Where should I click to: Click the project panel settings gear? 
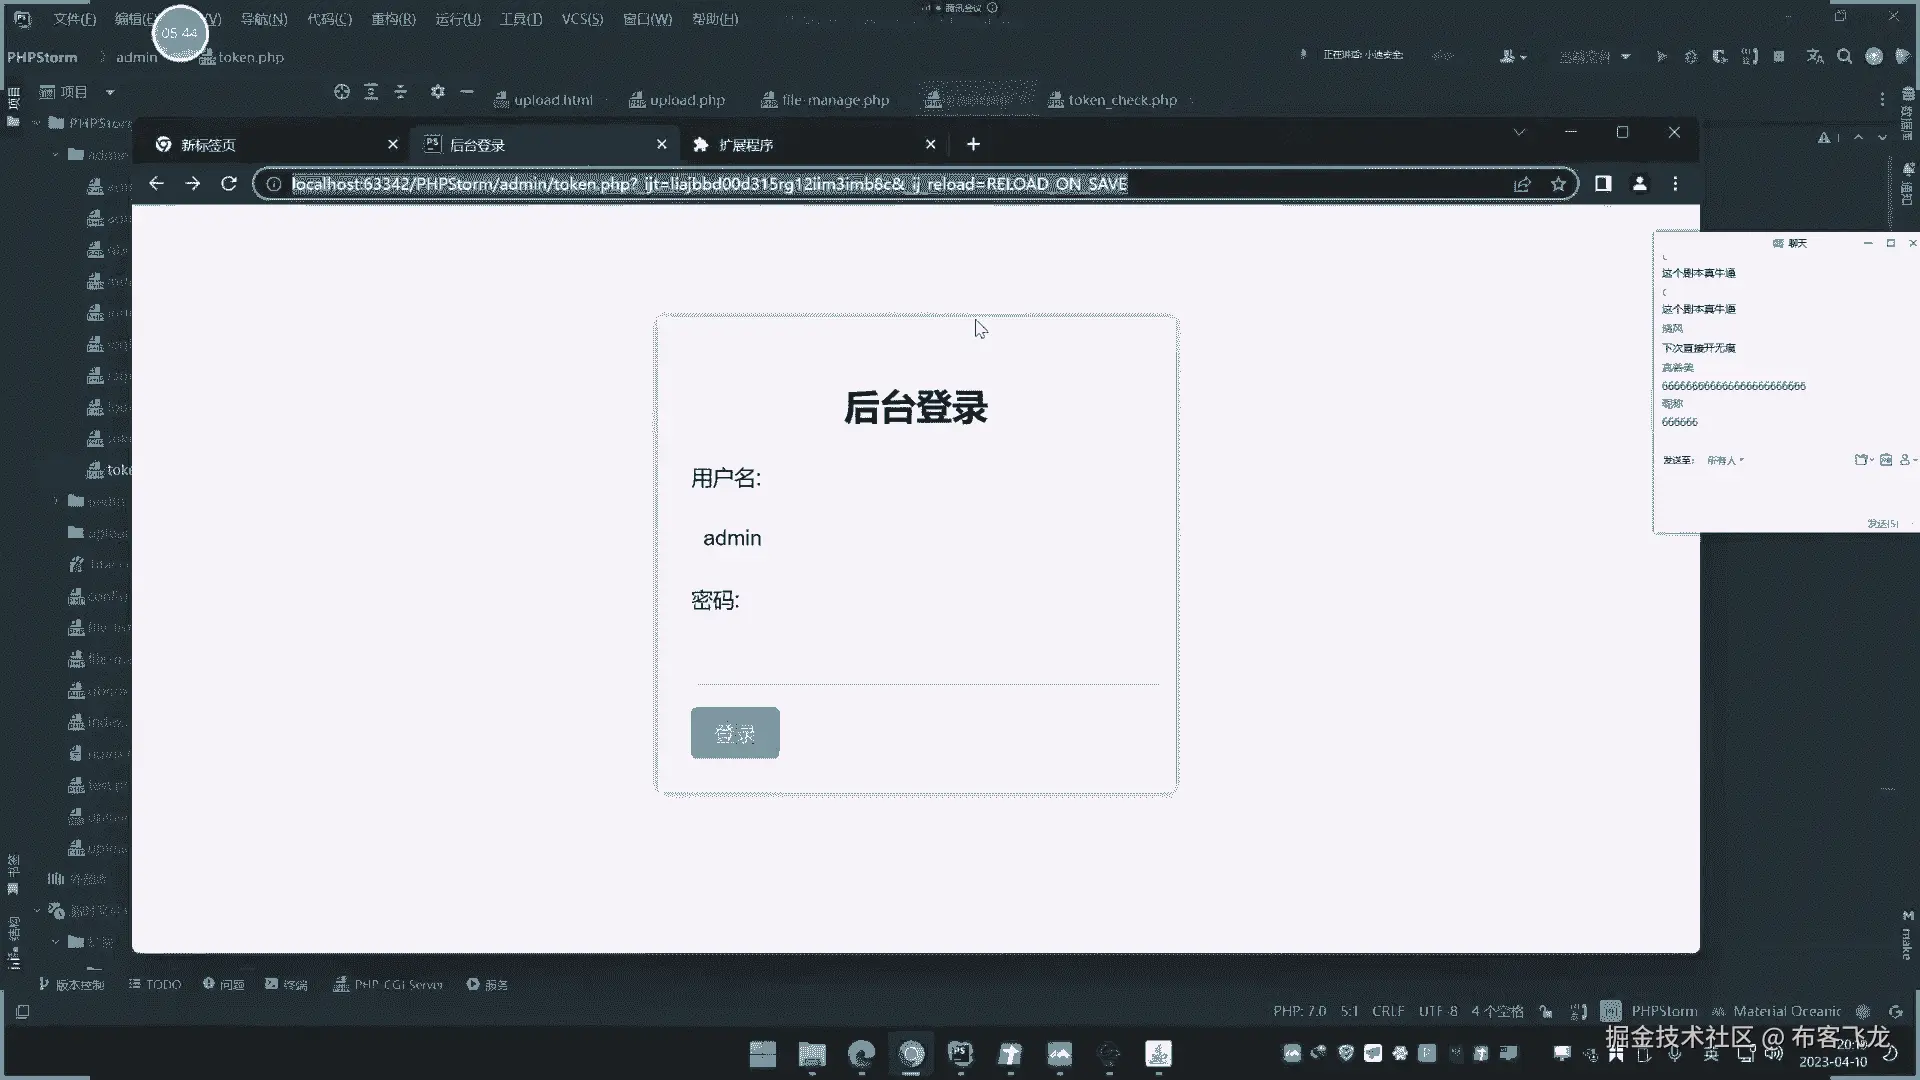437,92
